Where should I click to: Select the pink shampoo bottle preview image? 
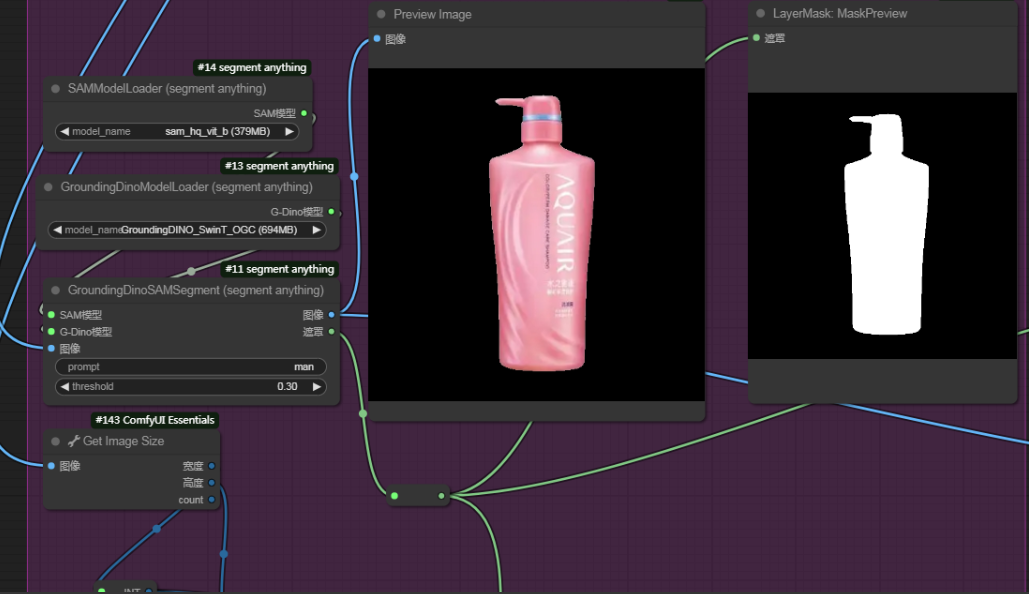[x=536, y=234]
